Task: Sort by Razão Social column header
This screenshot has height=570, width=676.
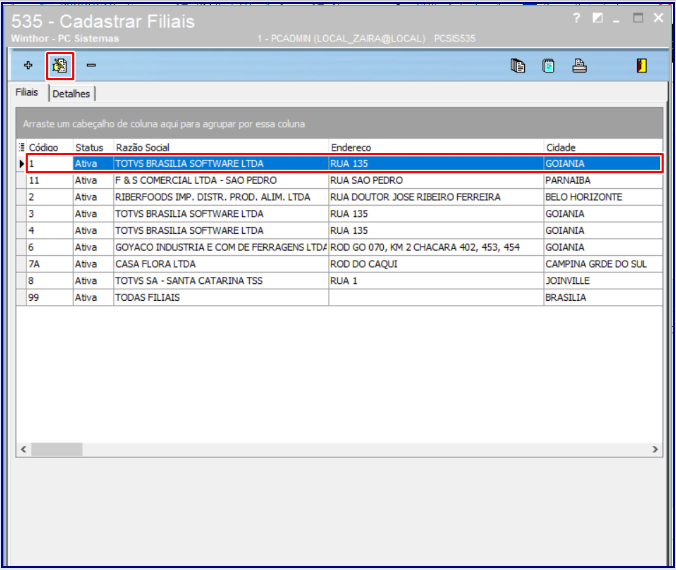Action: click(x=221, y=147)
